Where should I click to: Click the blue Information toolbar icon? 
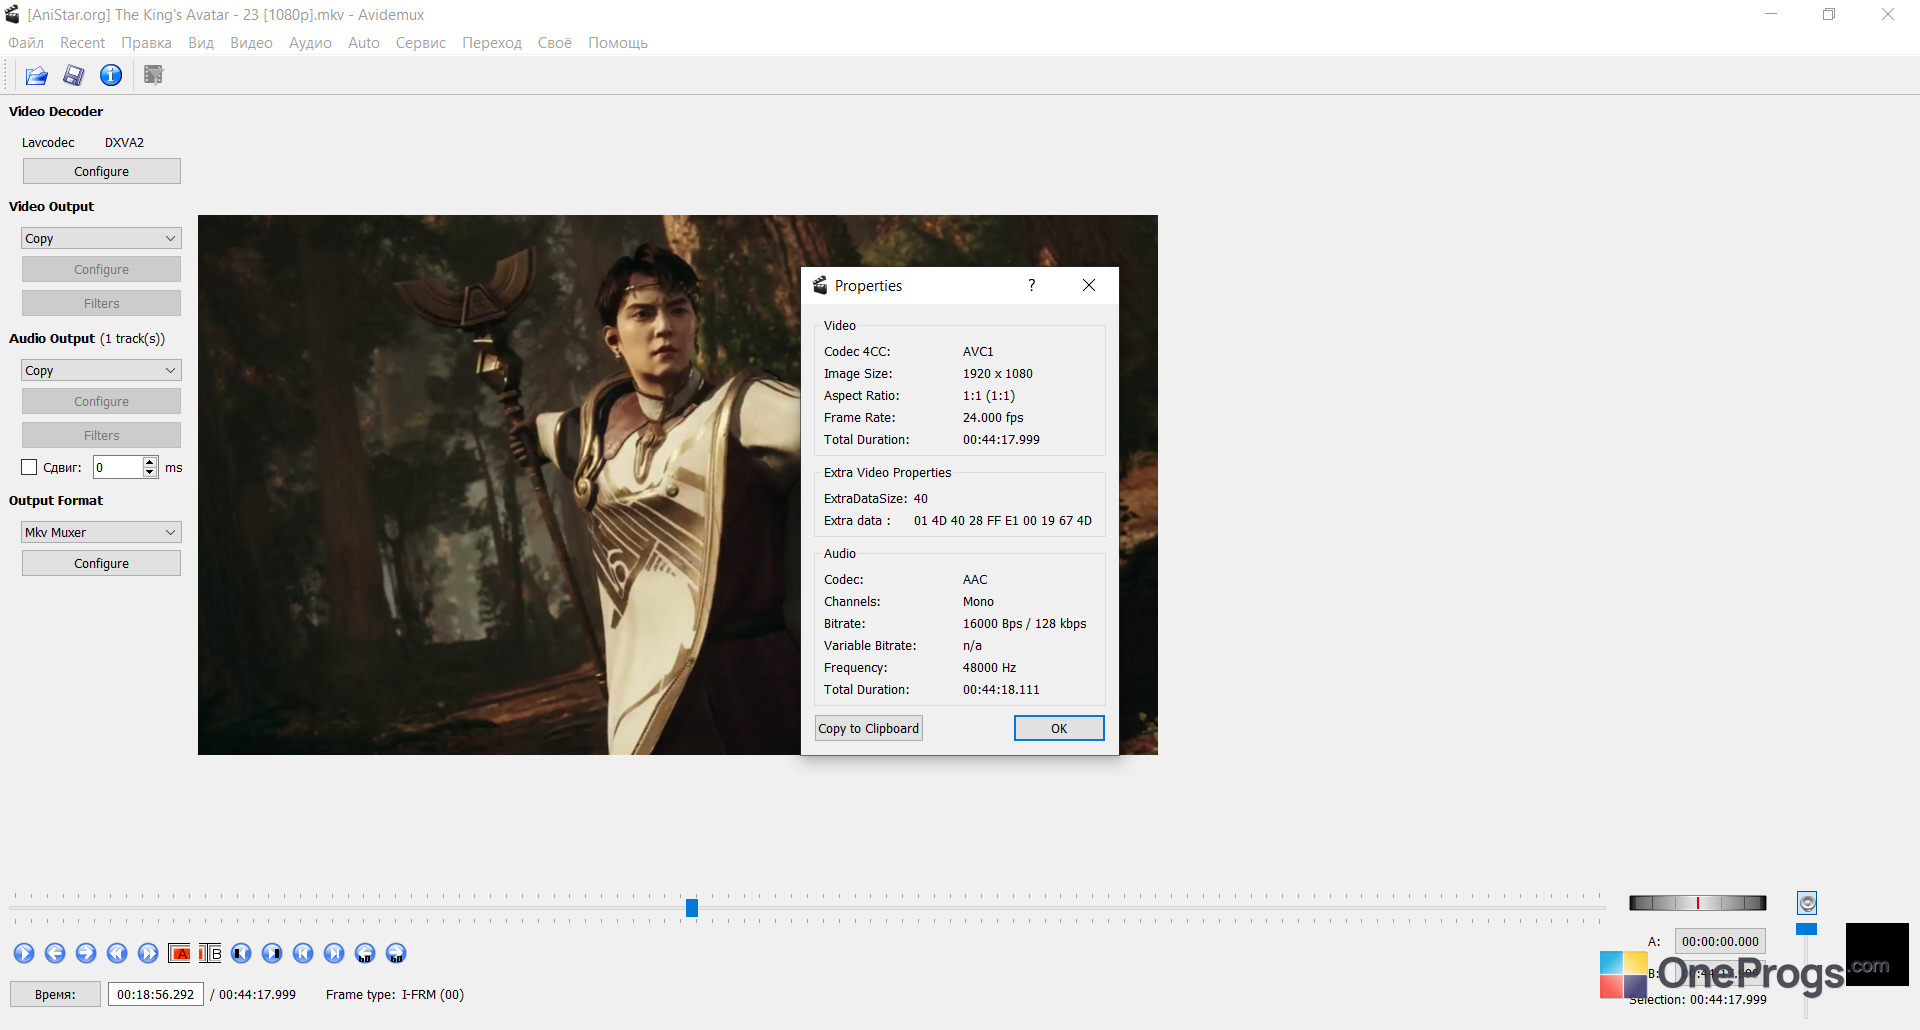point(111,75)
